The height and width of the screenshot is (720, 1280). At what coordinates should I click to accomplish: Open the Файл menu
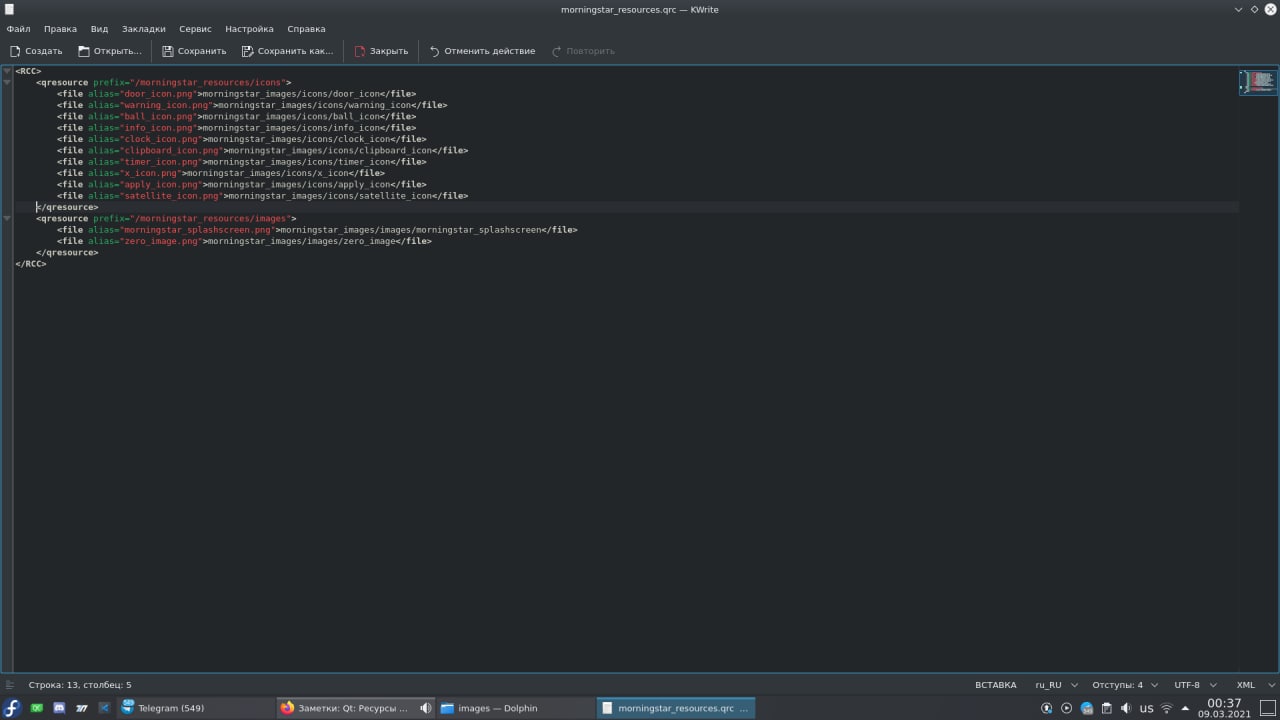pyautogui.click(x=18, y=29)
